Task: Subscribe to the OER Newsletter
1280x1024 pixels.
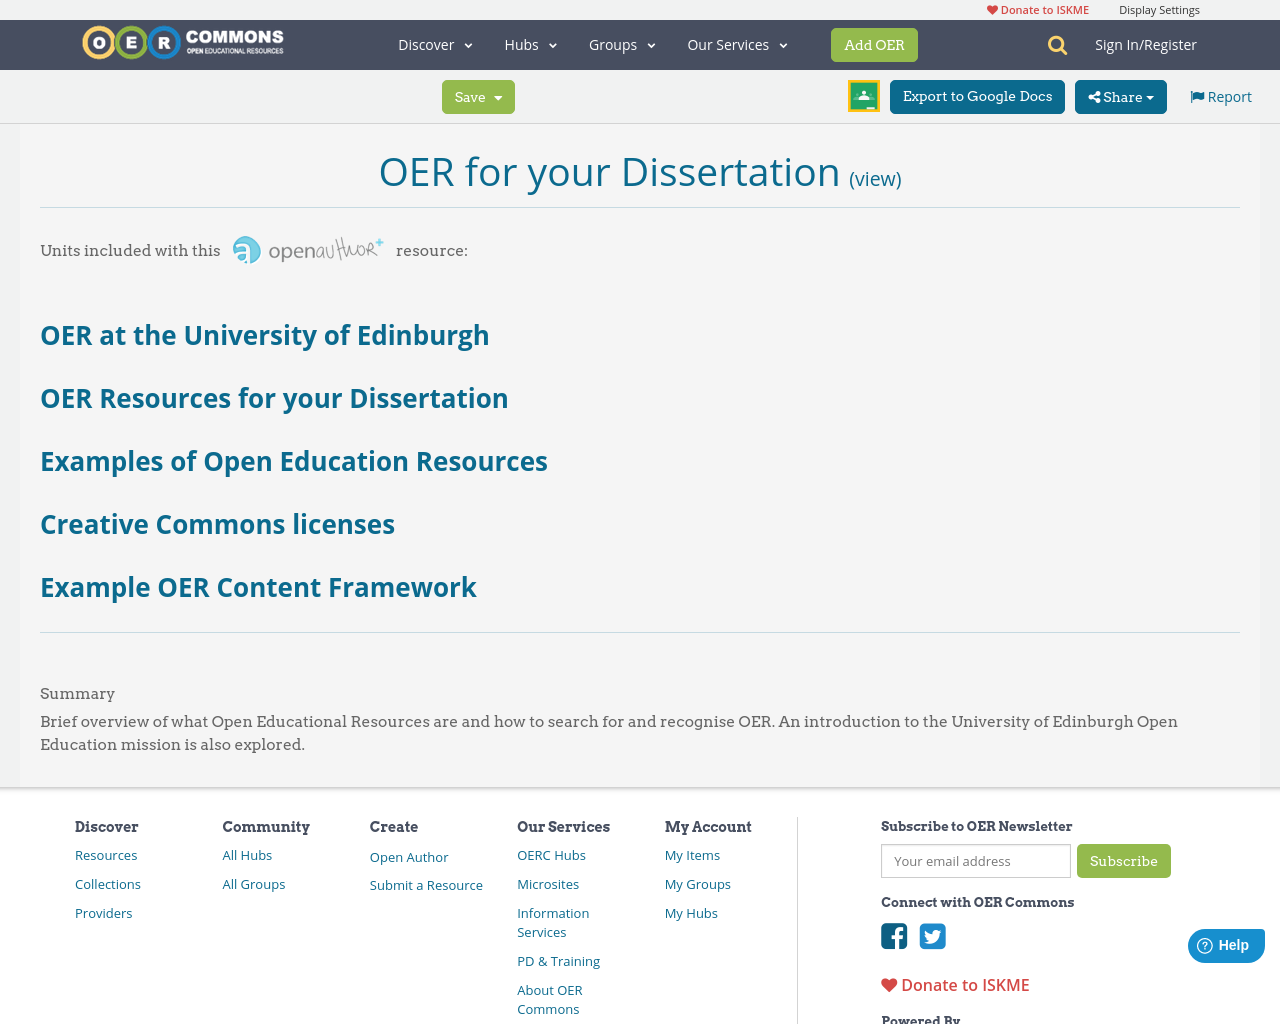Action: pos(1124,860)
